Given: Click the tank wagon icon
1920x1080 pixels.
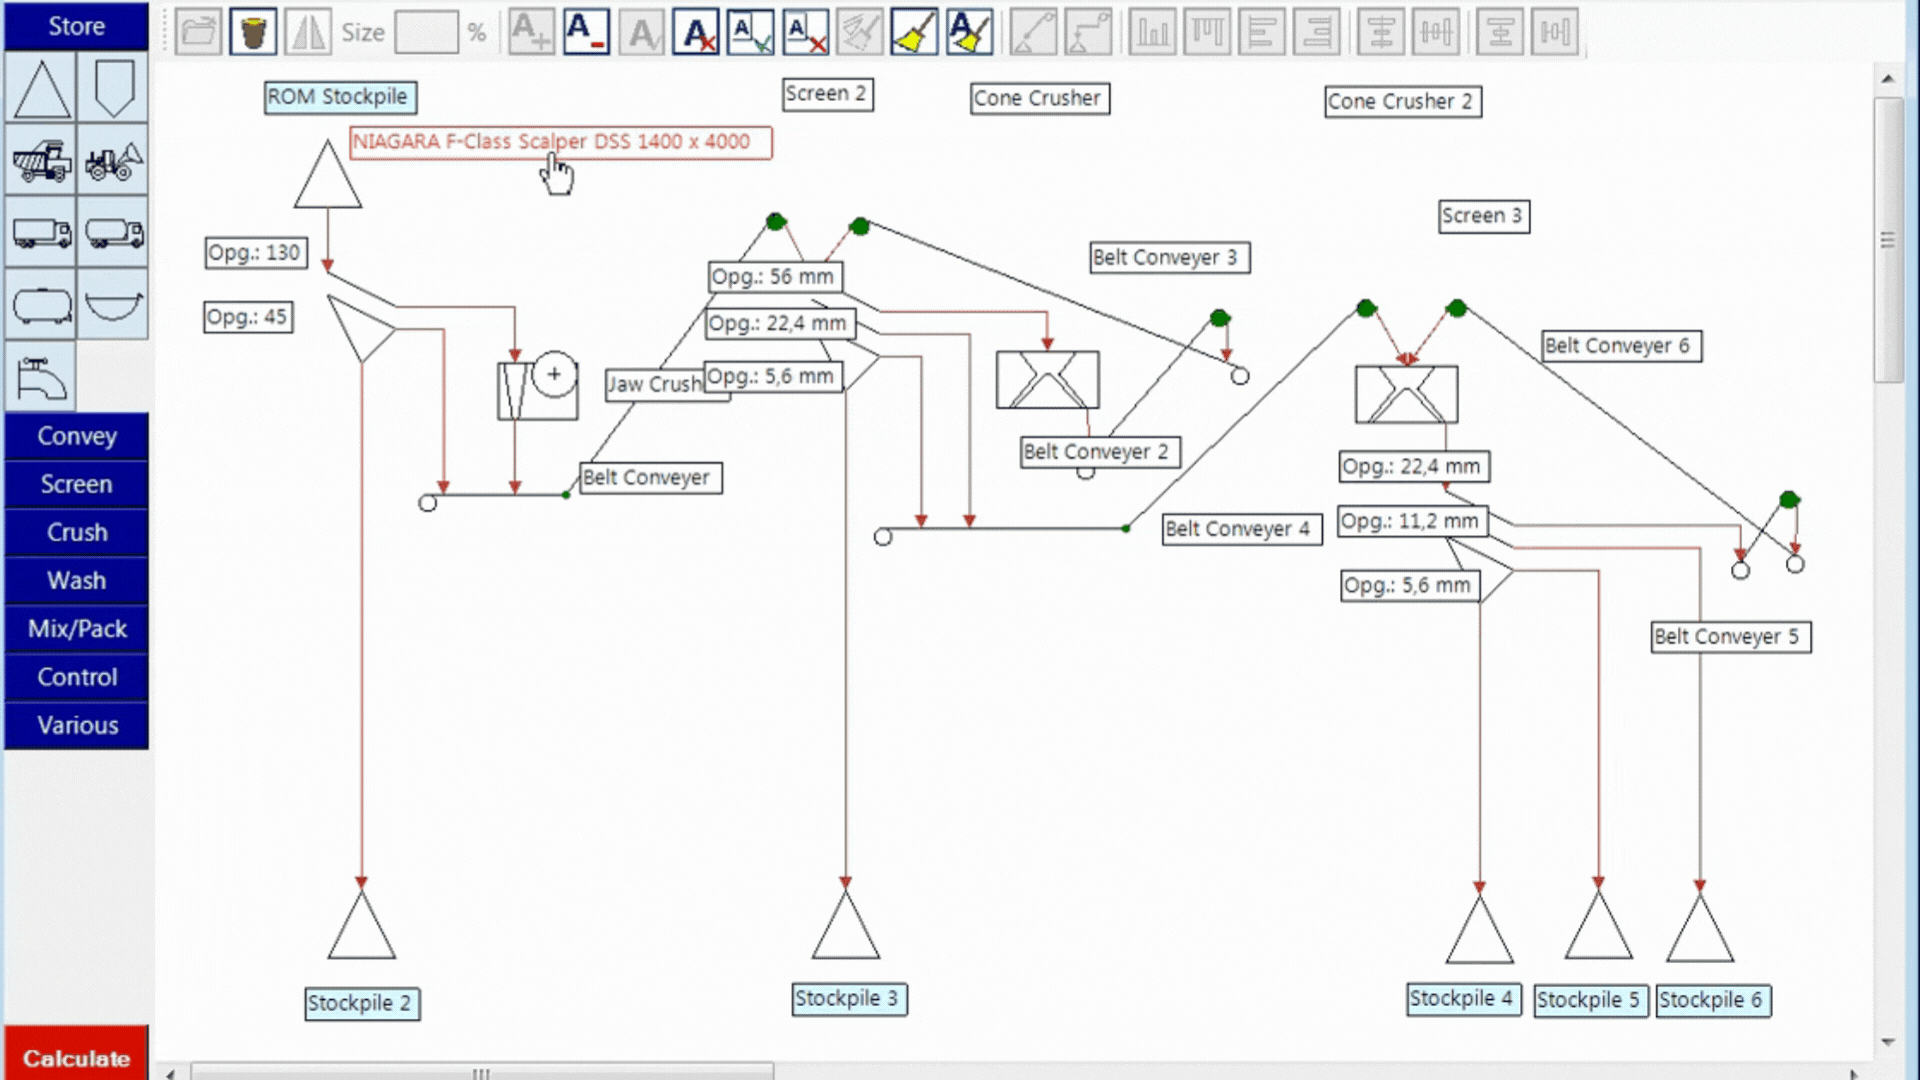Looking at the screenshot, I should coord(40,305).
